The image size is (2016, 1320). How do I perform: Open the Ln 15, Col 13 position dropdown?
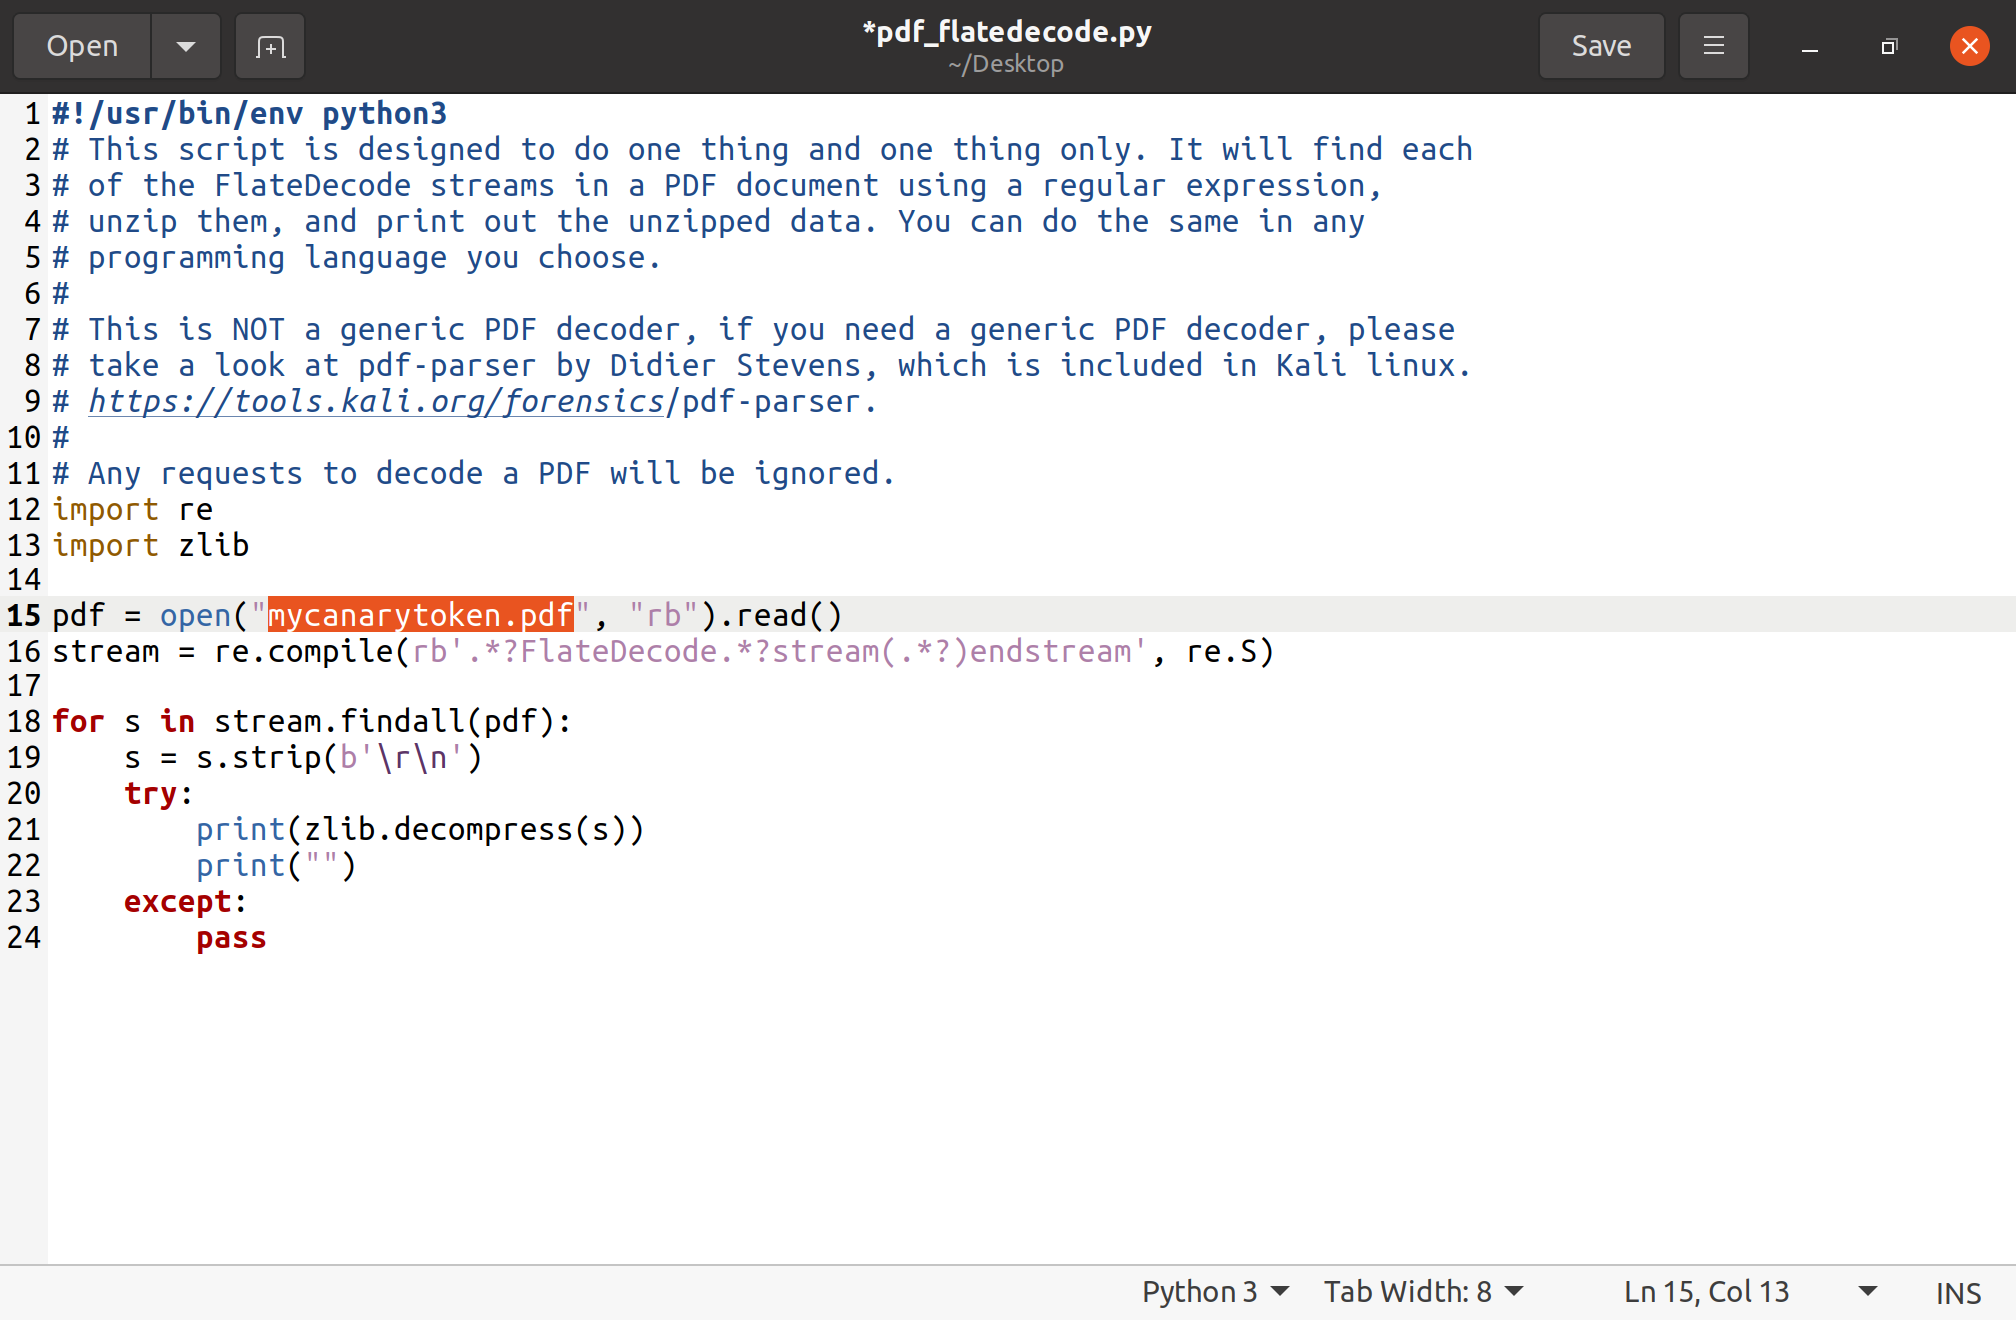(x=1750, y=1292)
